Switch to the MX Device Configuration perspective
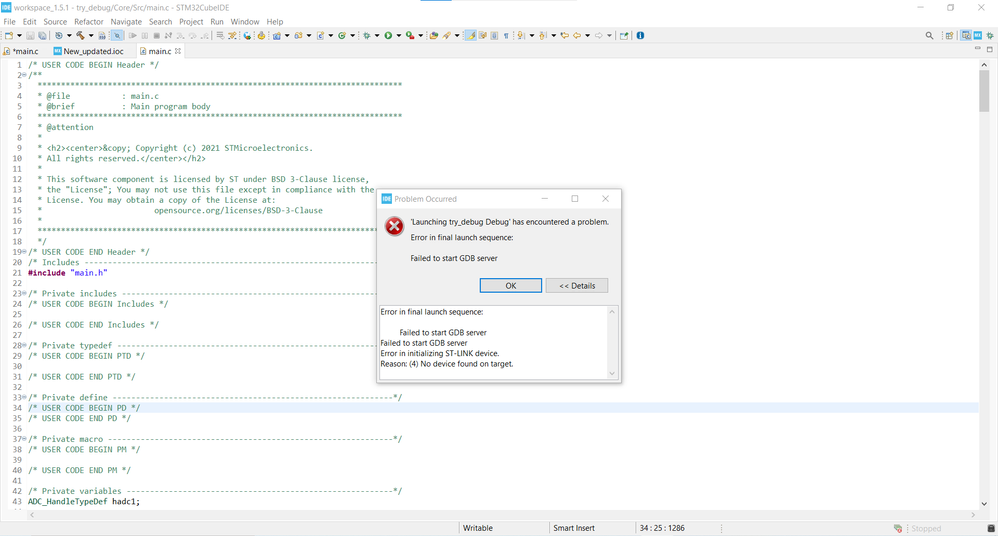998x536 pixels. point(978,36)
